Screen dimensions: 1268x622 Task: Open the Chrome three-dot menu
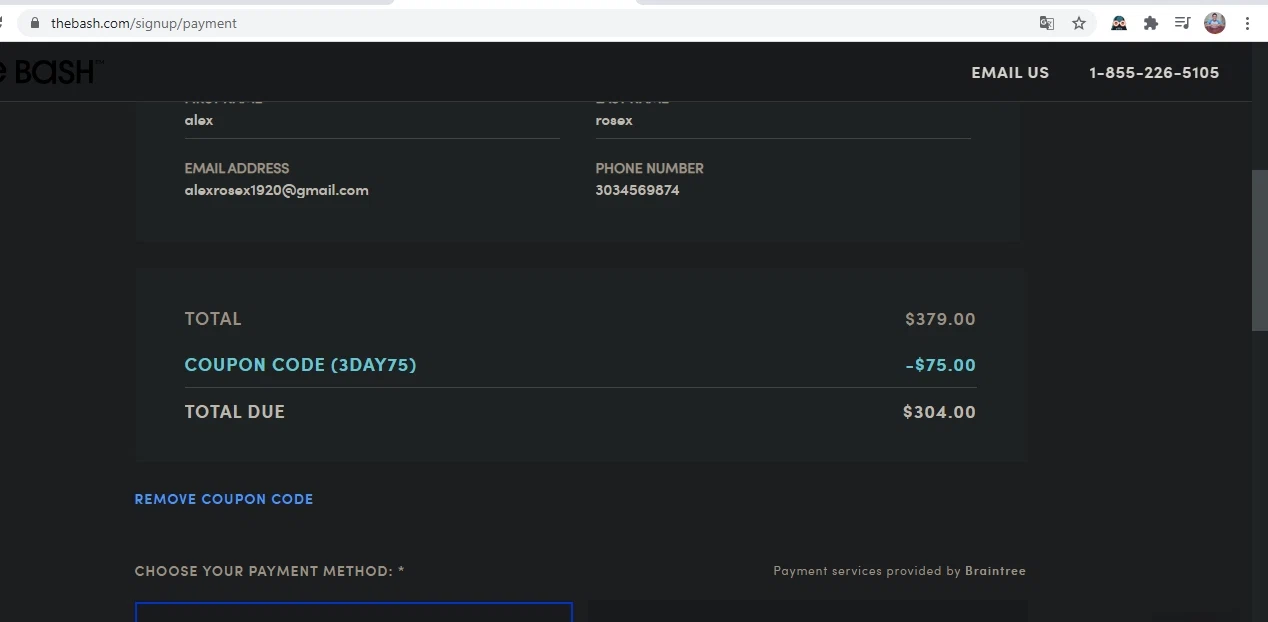click(x=1247, y=23)
